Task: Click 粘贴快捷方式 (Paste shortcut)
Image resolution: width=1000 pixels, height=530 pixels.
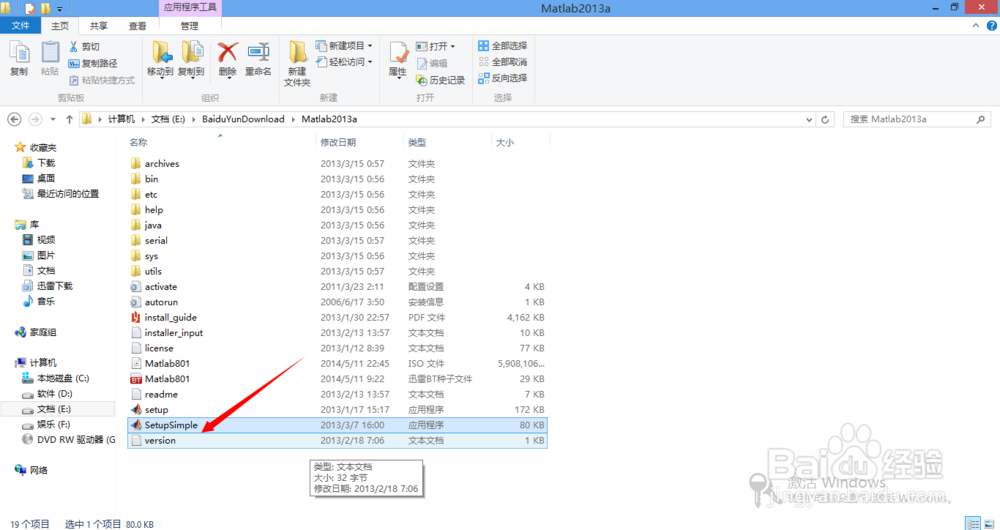Action: click(101, 80)
